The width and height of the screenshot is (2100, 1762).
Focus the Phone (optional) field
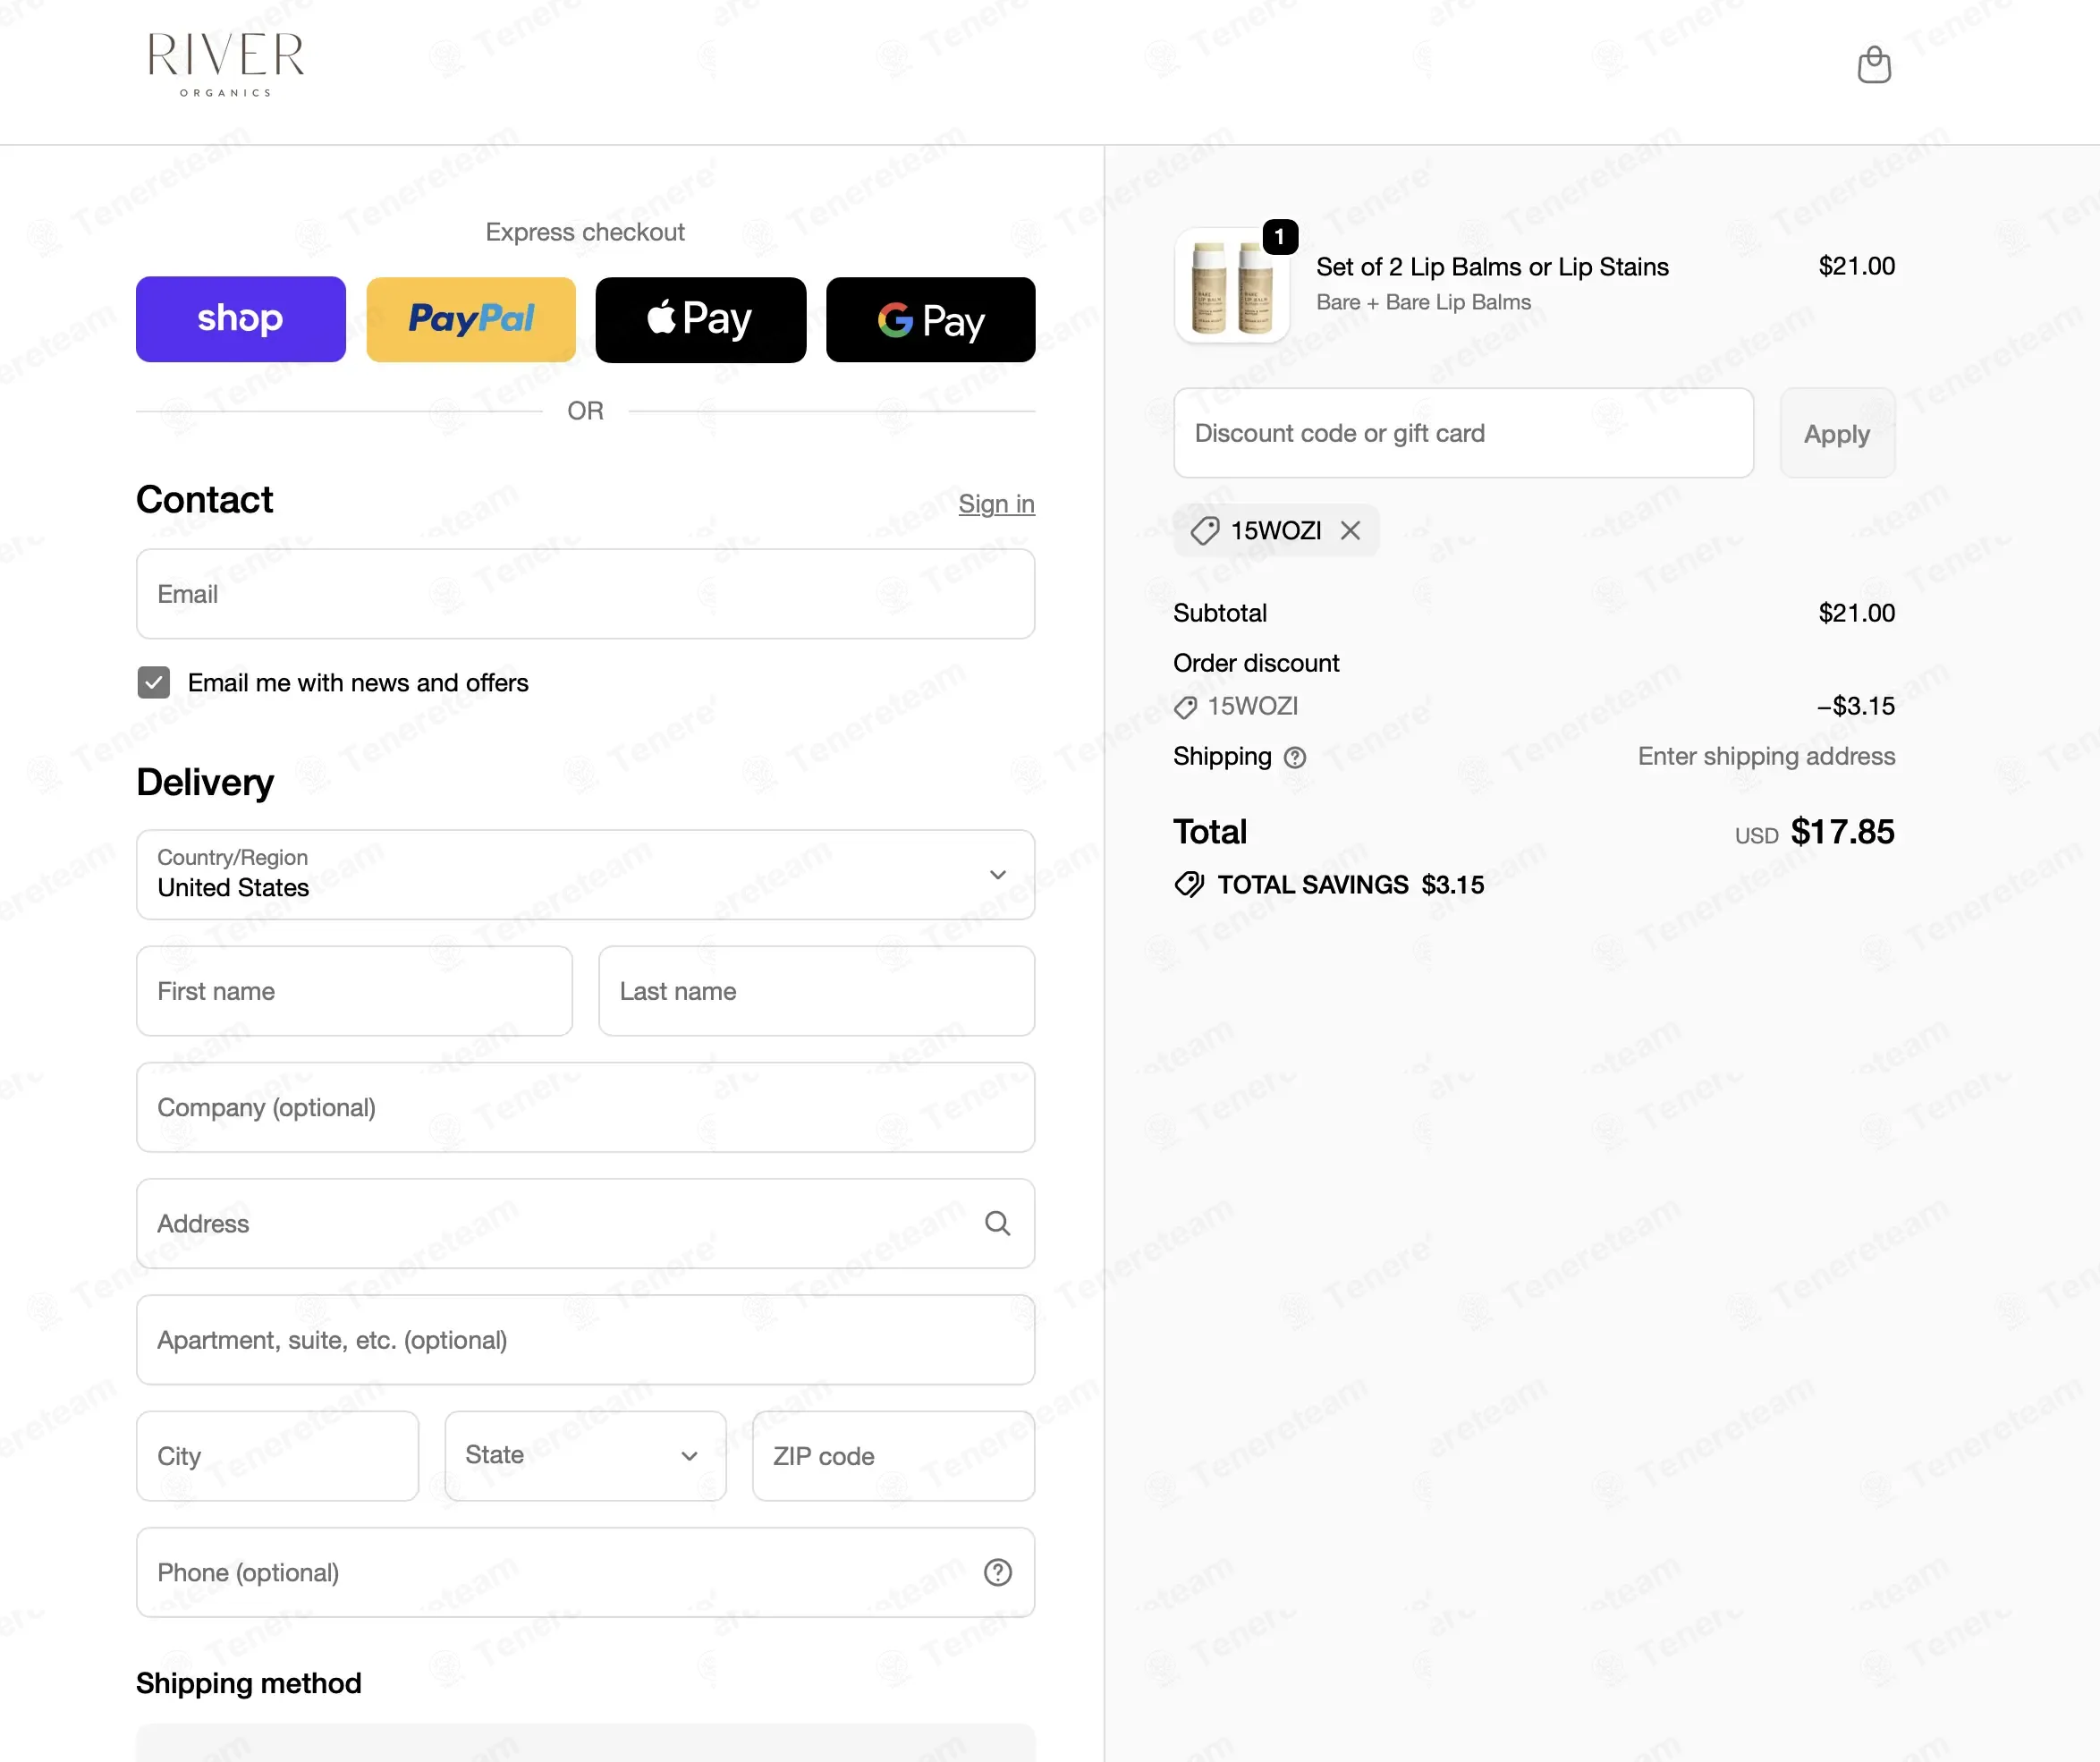pyautogui.click(x=585, y=1572)
